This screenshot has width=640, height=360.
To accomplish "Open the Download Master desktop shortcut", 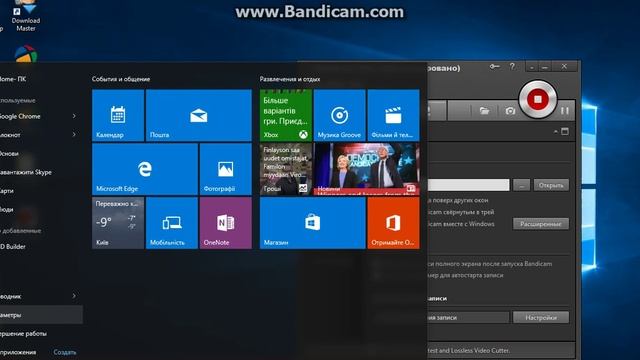I will point(26,16).
